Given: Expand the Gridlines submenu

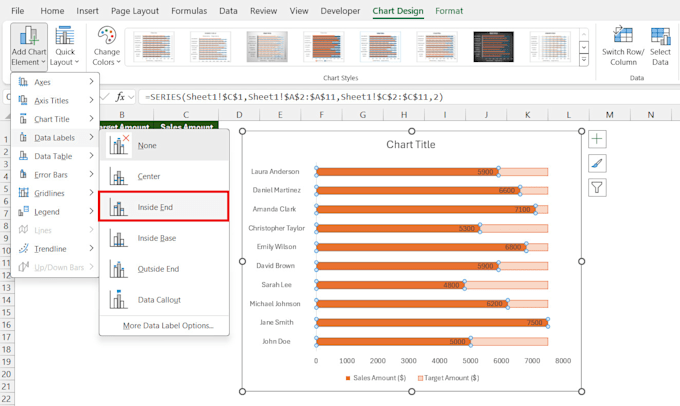Looking at the screenshot, I should click(50, 193).
